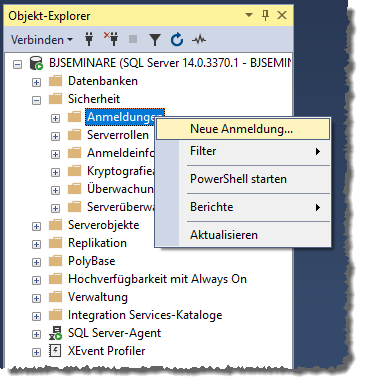Select Hochverfügbarkeit mit Always On
365x384 pixels.
[157, 279]
